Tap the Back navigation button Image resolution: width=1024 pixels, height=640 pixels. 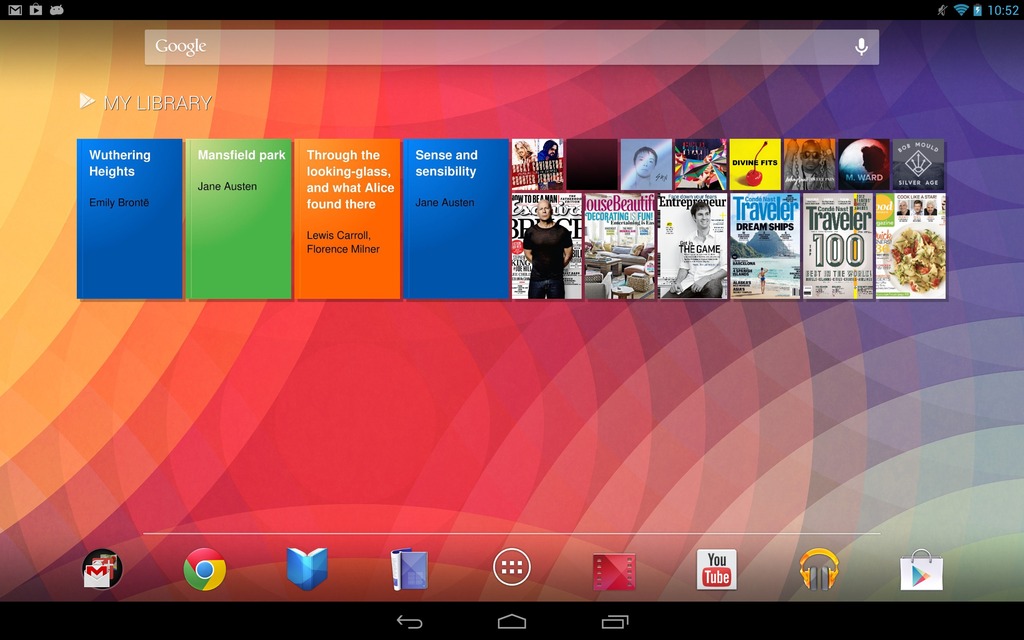[x=409, y=622]
